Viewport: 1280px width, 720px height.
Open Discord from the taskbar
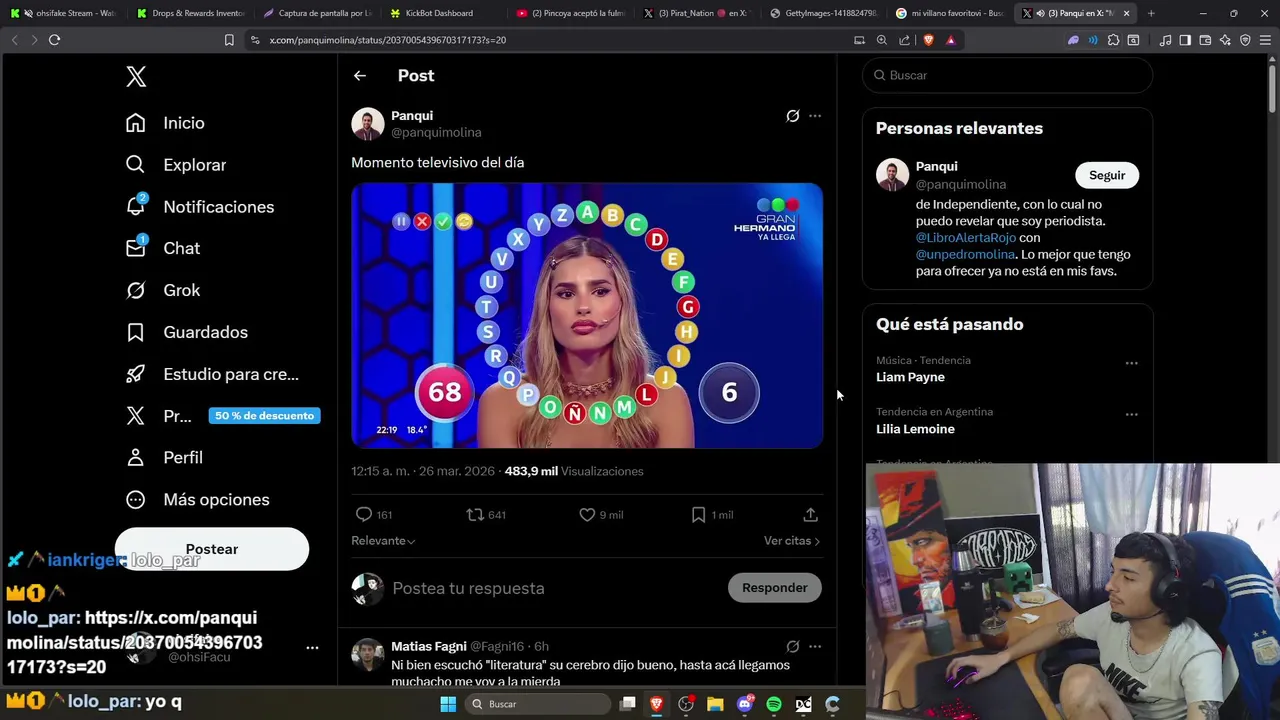coord(745,704)
